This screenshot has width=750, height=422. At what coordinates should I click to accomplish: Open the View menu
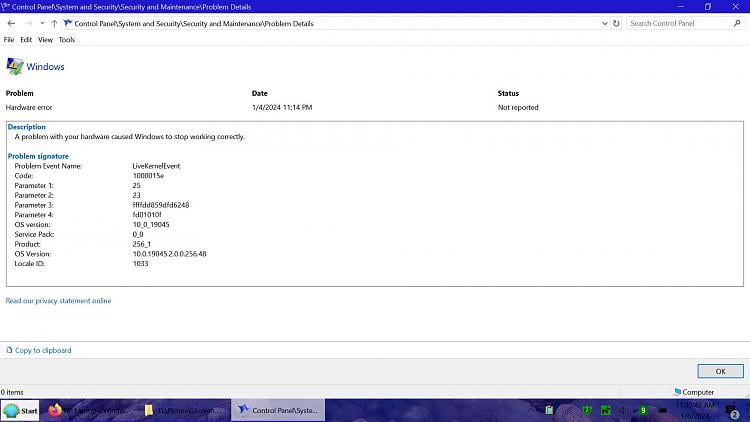pos(45,40)
